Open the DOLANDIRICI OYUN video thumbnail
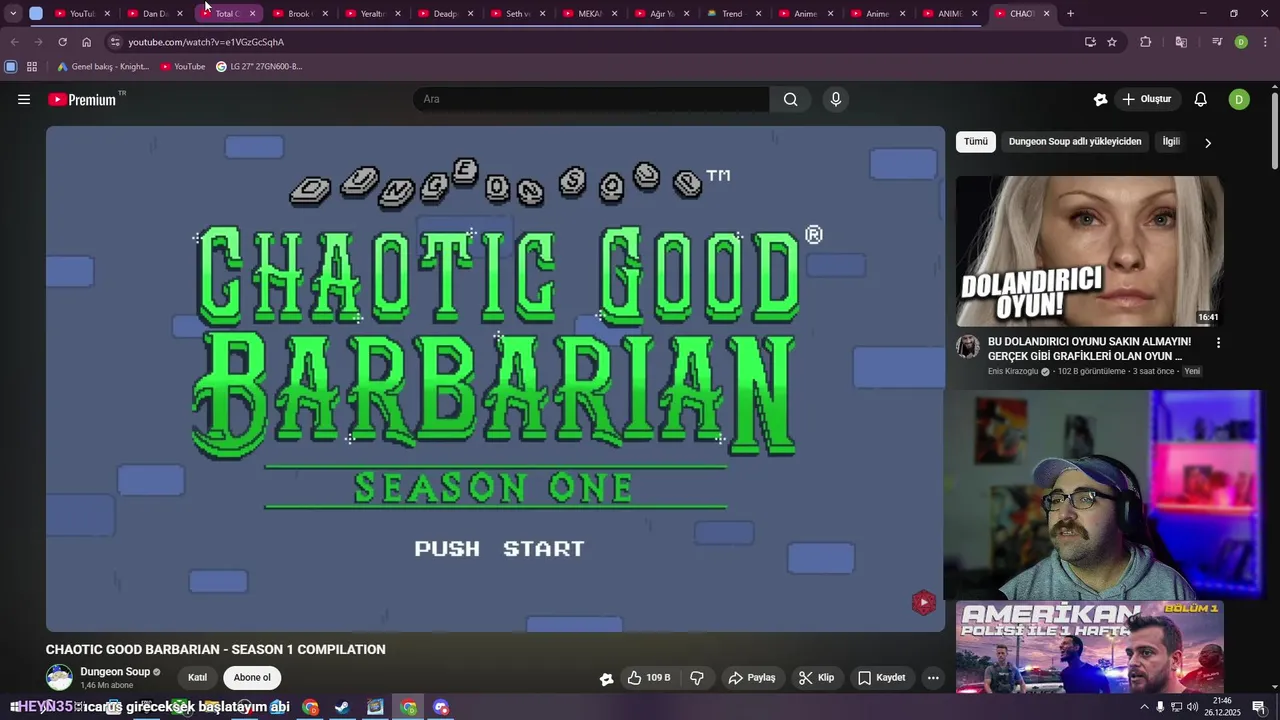 (1089, 251)
